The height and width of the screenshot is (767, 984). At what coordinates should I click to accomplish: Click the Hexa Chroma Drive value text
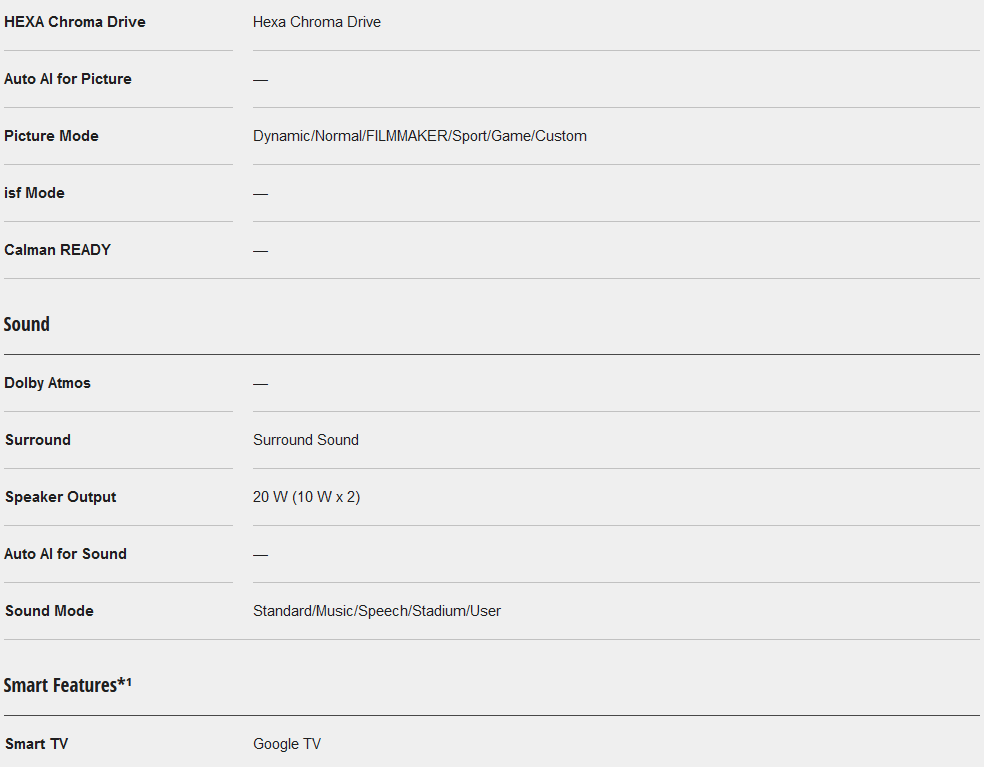tap(316, 22)
